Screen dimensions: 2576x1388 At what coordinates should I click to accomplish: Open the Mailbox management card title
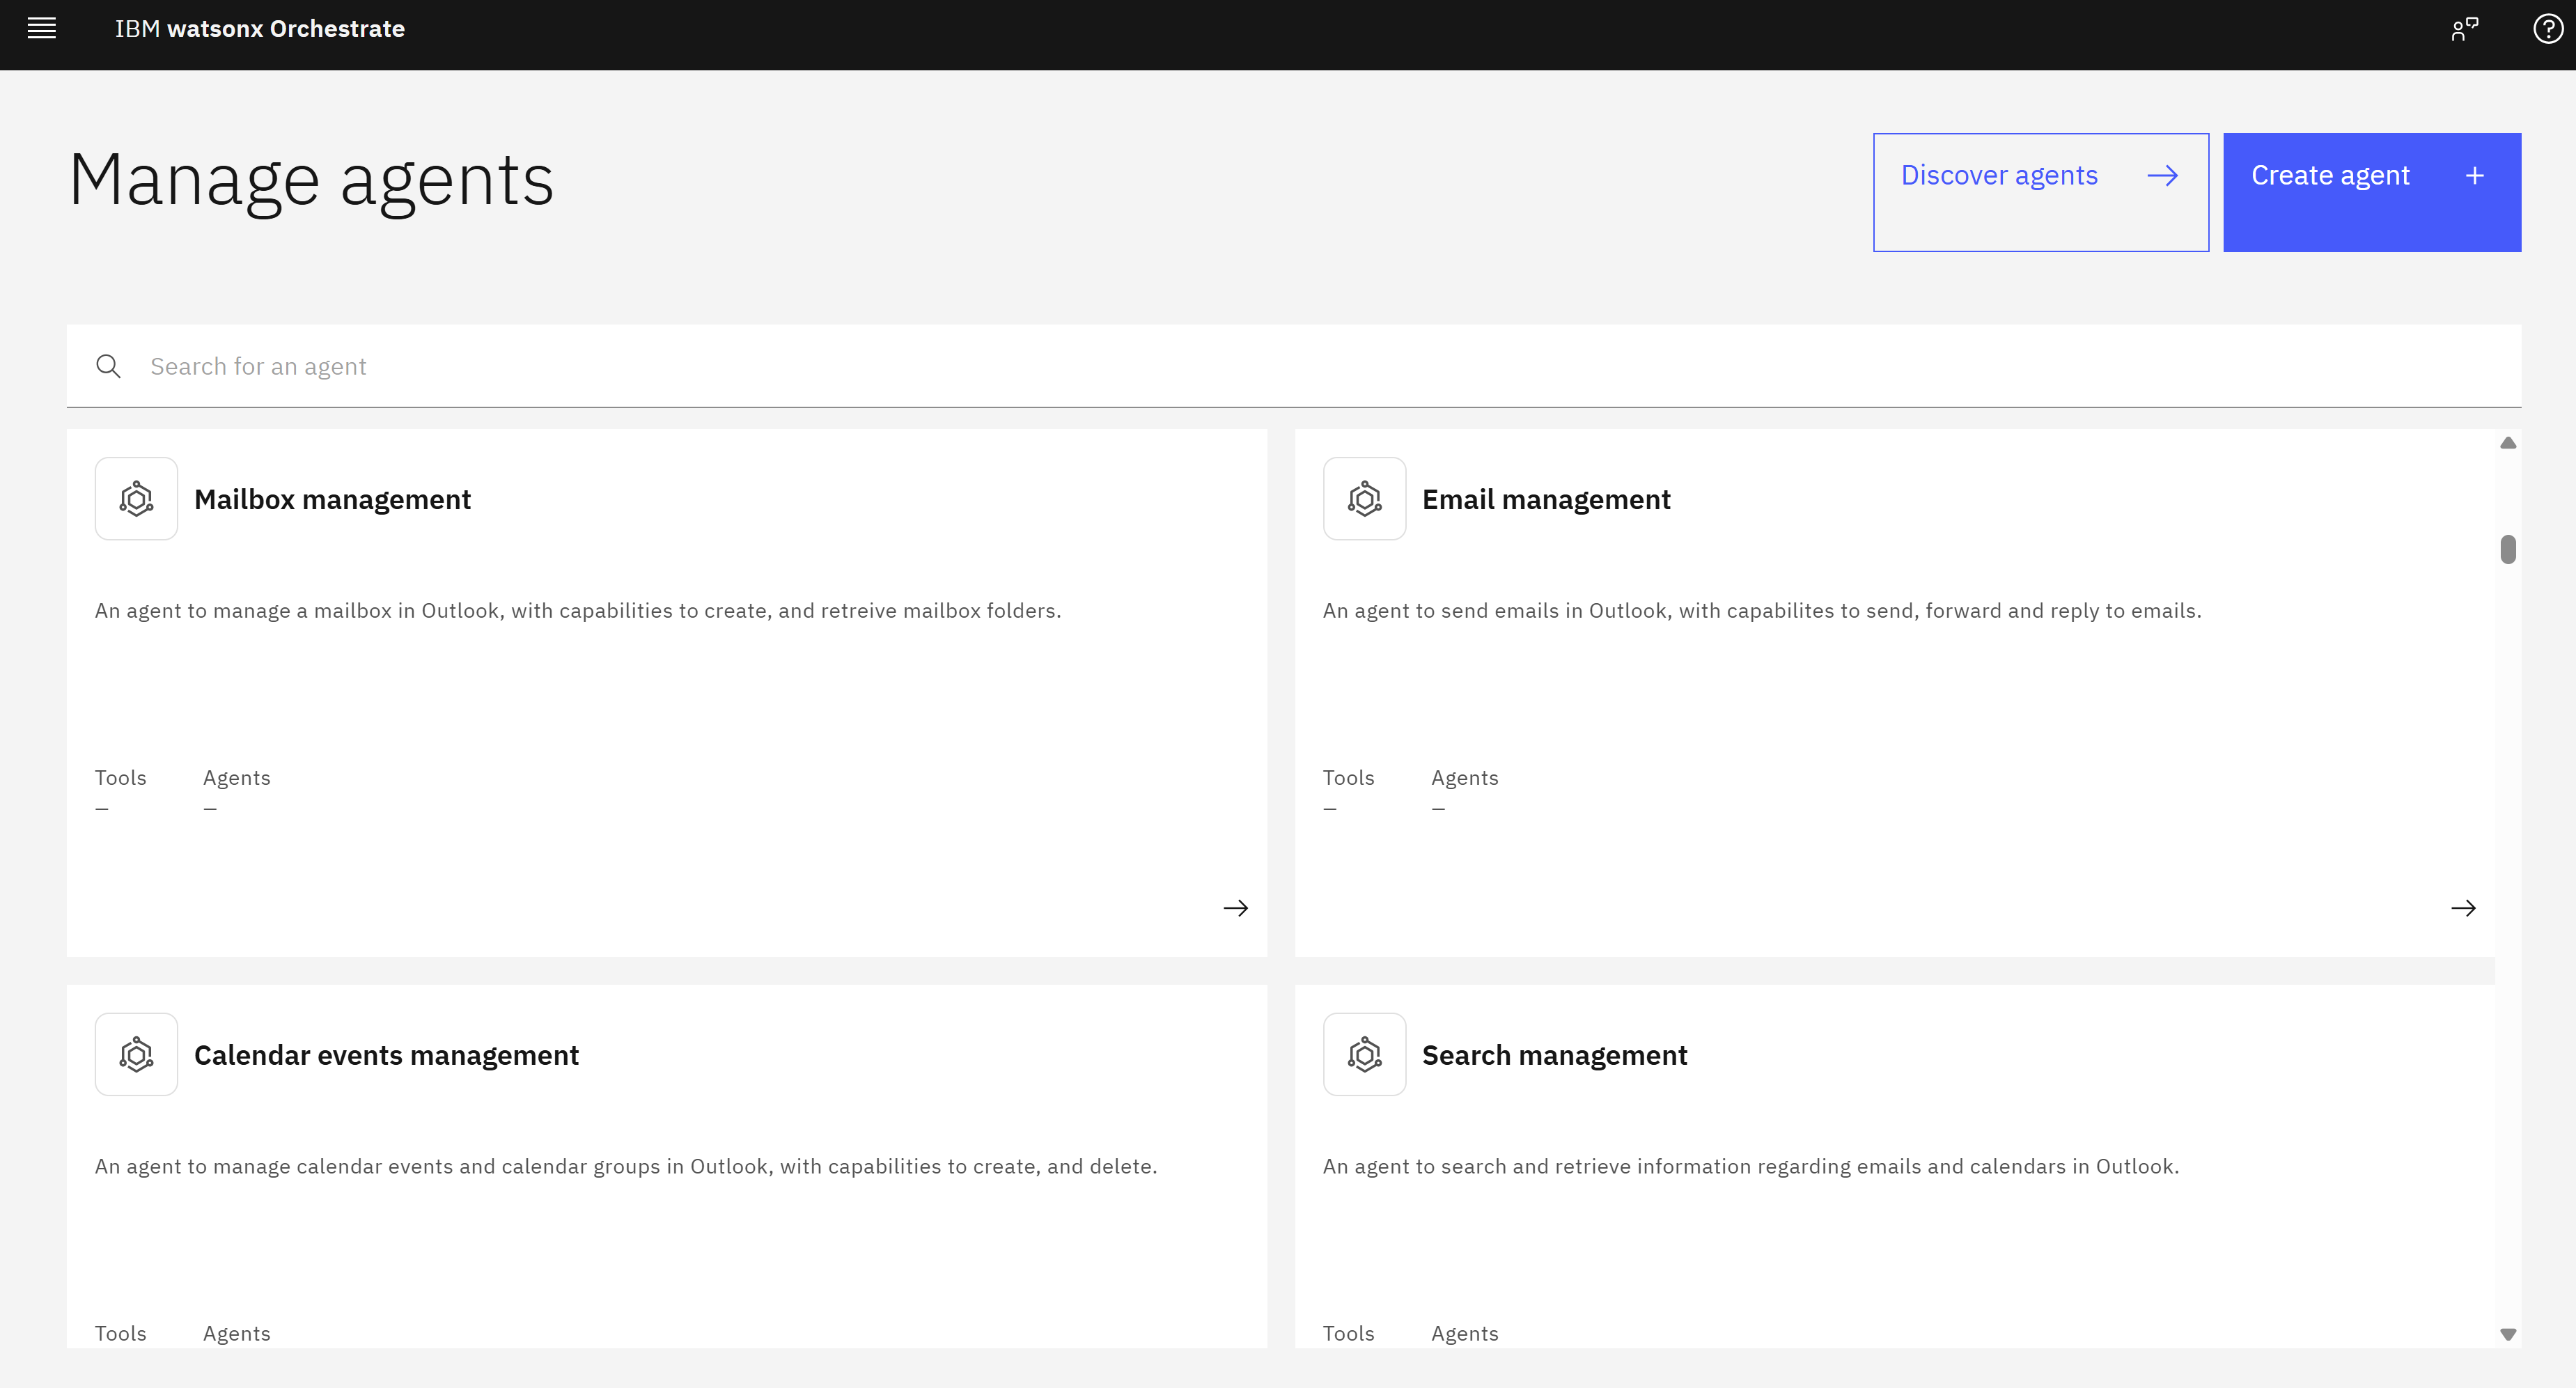(x=332, y=500)
